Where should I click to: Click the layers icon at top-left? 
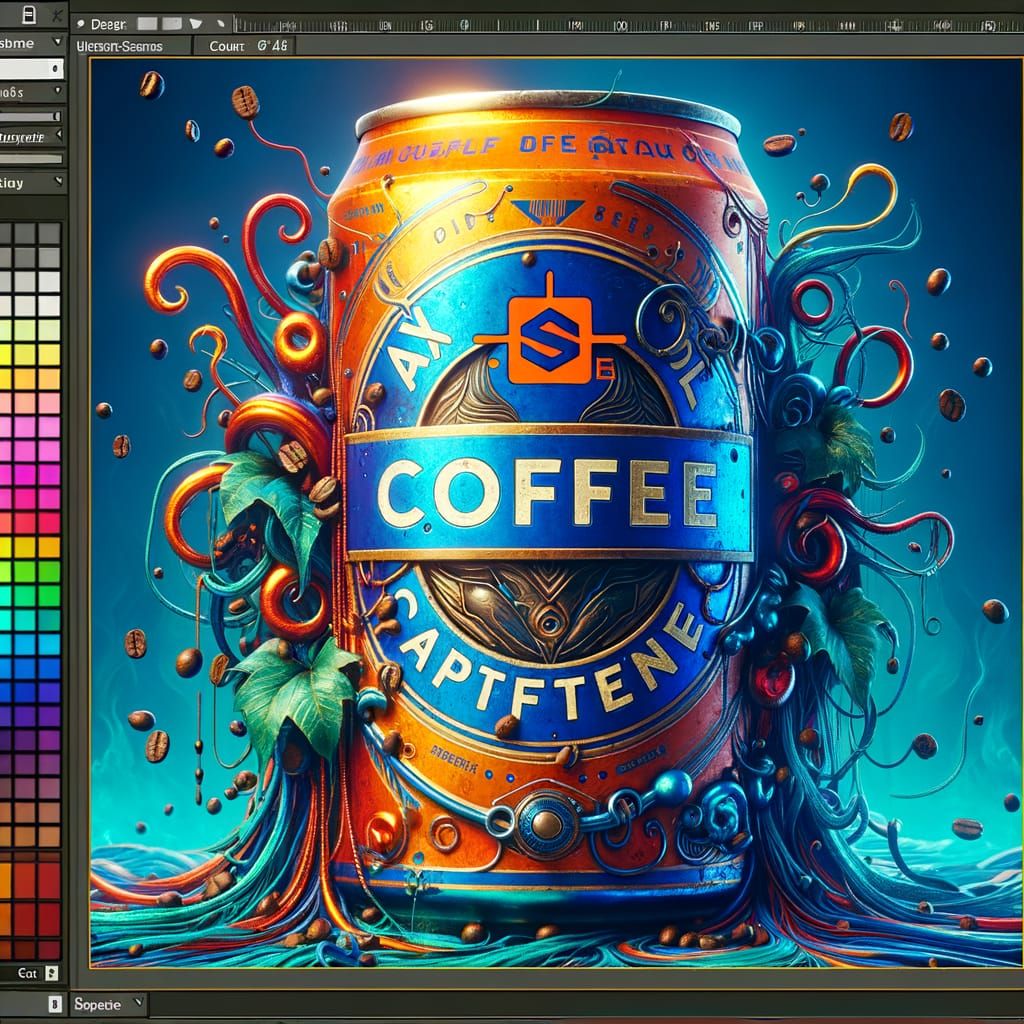point(28,14)
